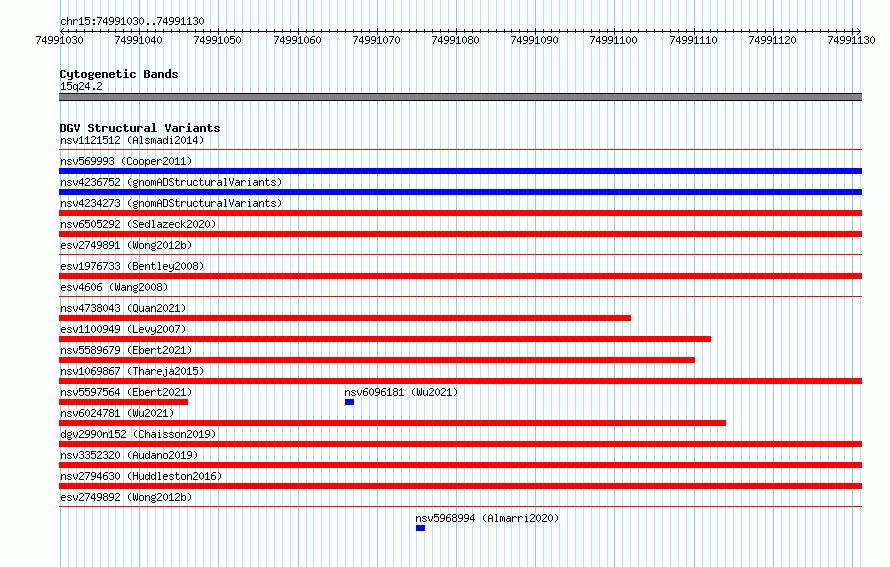Viewport: 890px width, 567px height.
Task: Open nsv4738043 (Quan2021) label
Action: pyautogui.click(x=123, y=308)
